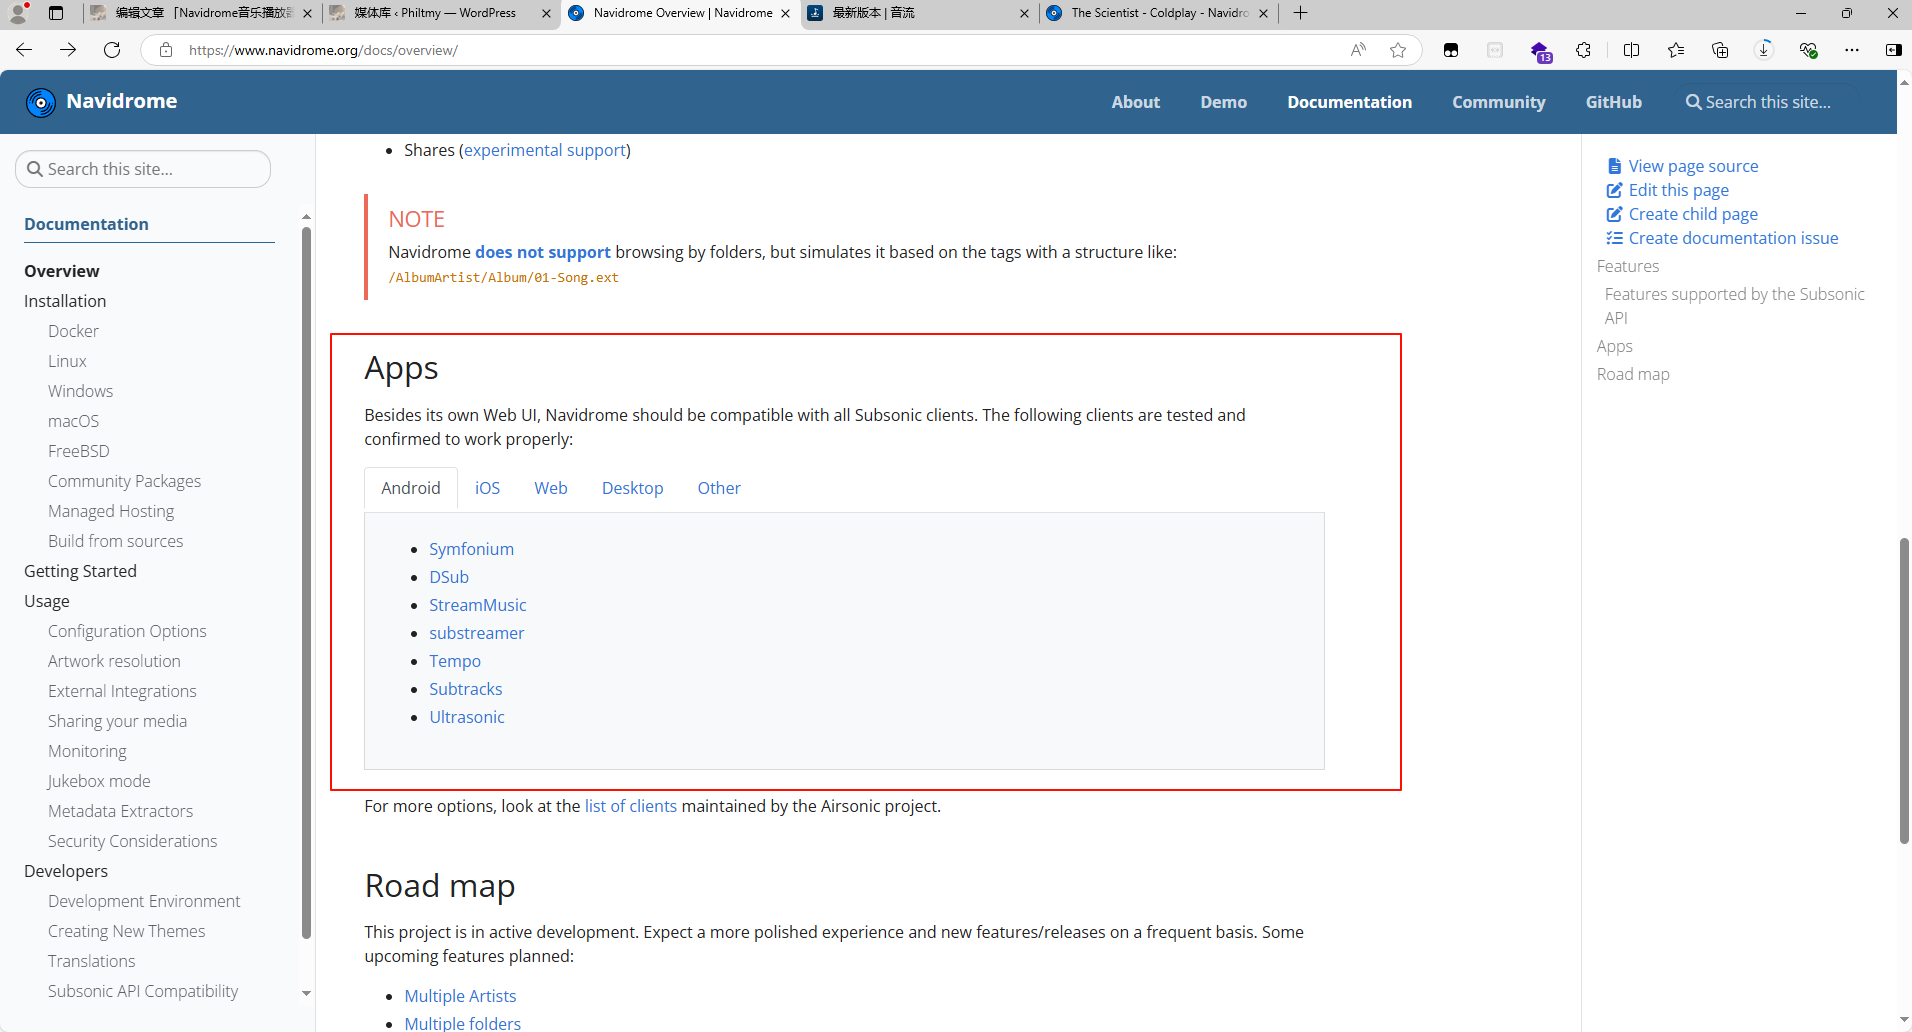Open Browser essentials heart icon
This screenshot has width=1912, height=1032.
(1808, 50)
